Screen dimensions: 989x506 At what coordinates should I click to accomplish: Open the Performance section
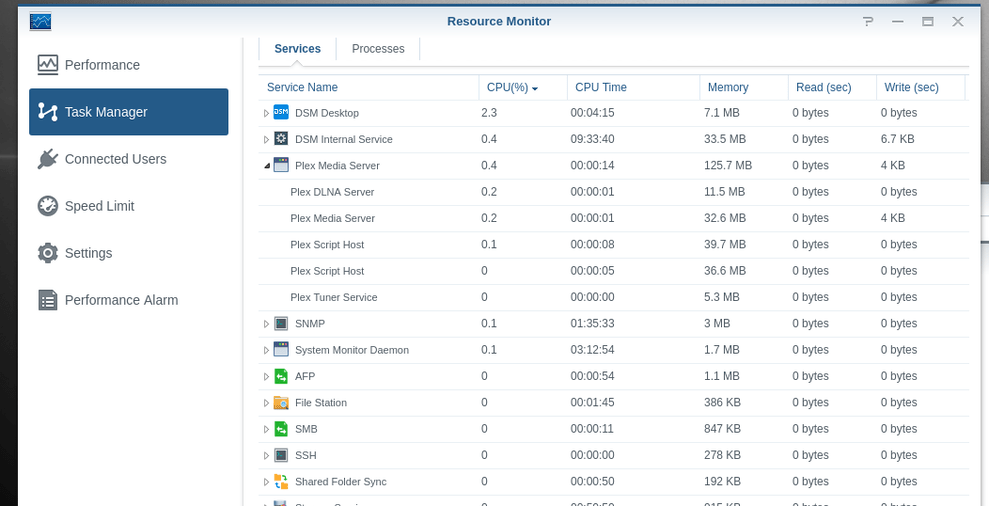point(129,65)
